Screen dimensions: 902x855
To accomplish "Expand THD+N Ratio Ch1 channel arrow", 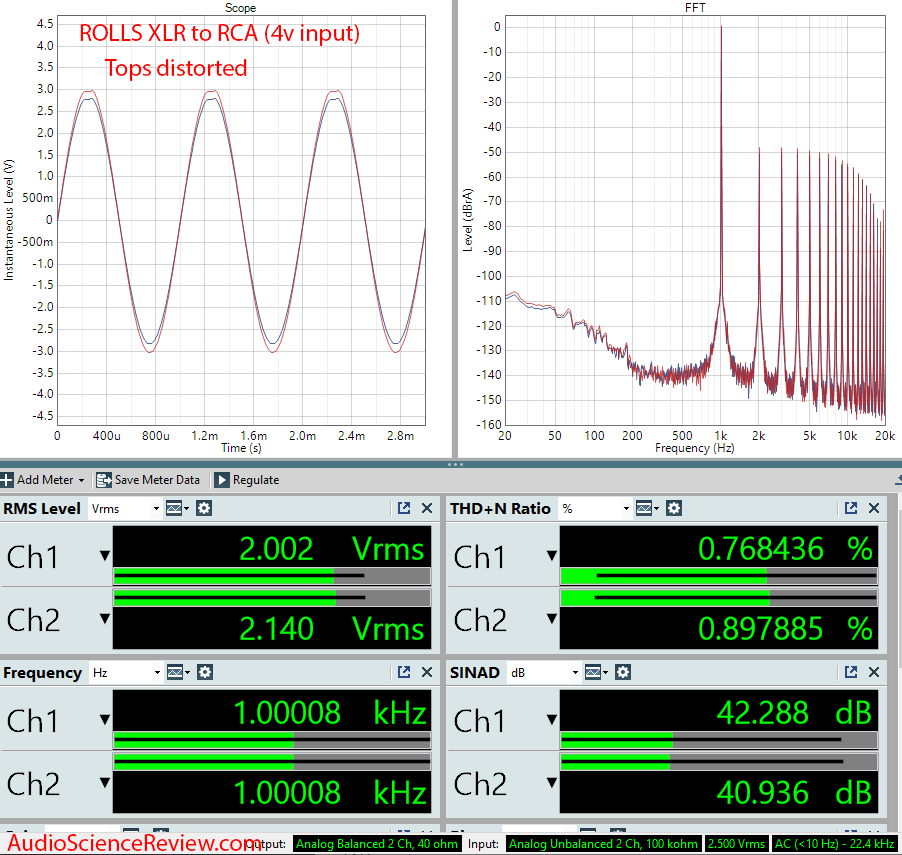I will tap(552, 556).
